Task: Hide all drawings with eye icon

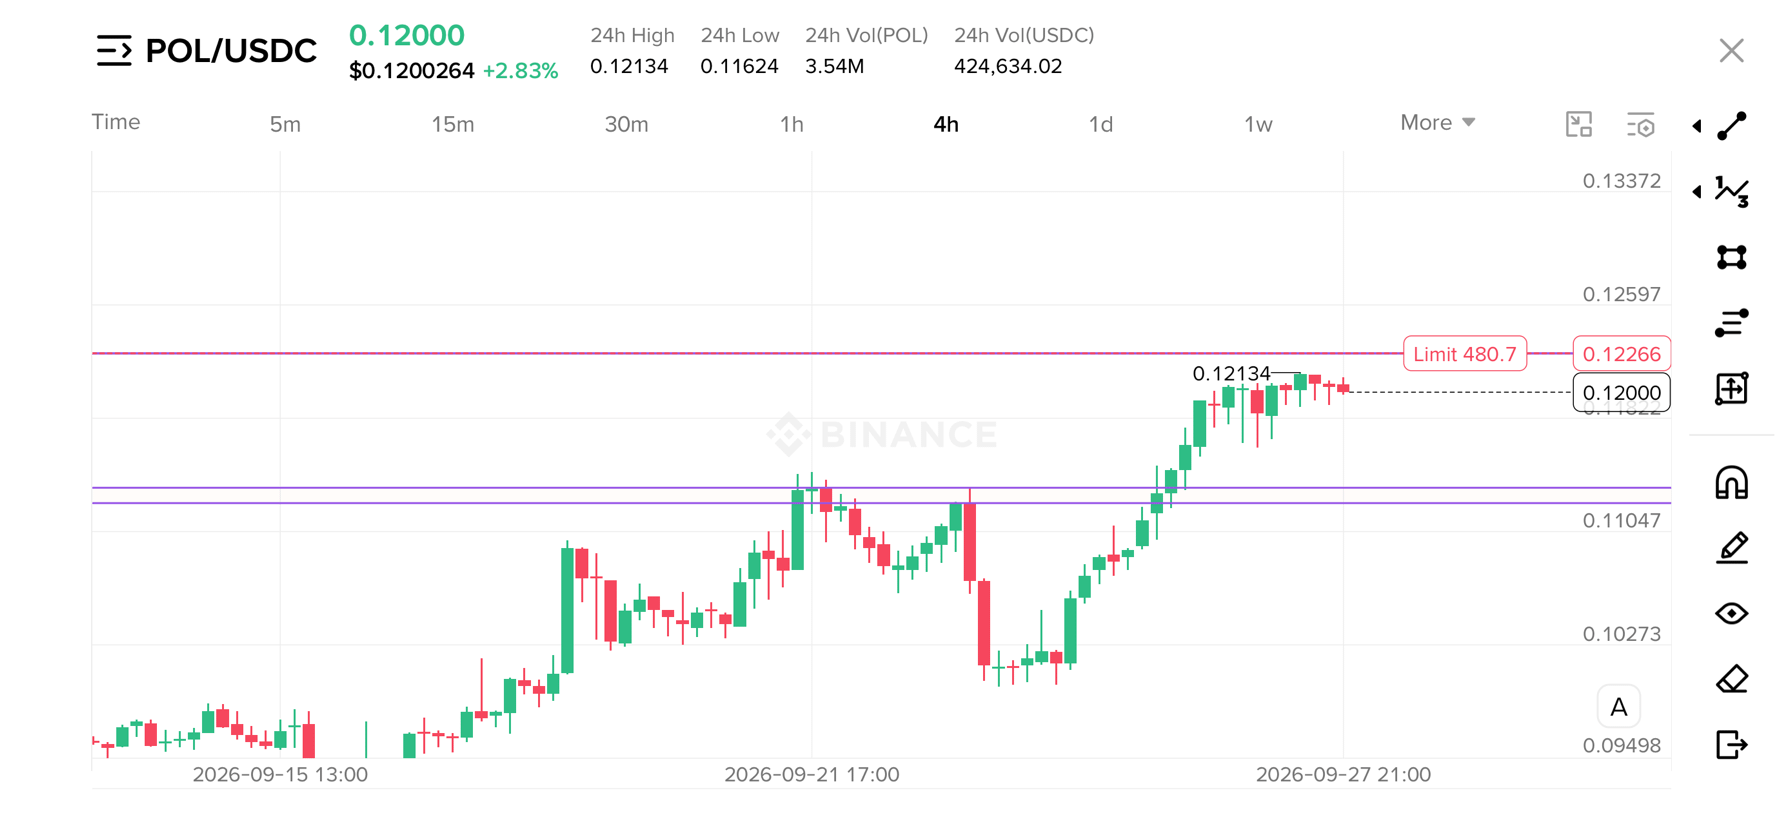Action: pos(1732,613)
